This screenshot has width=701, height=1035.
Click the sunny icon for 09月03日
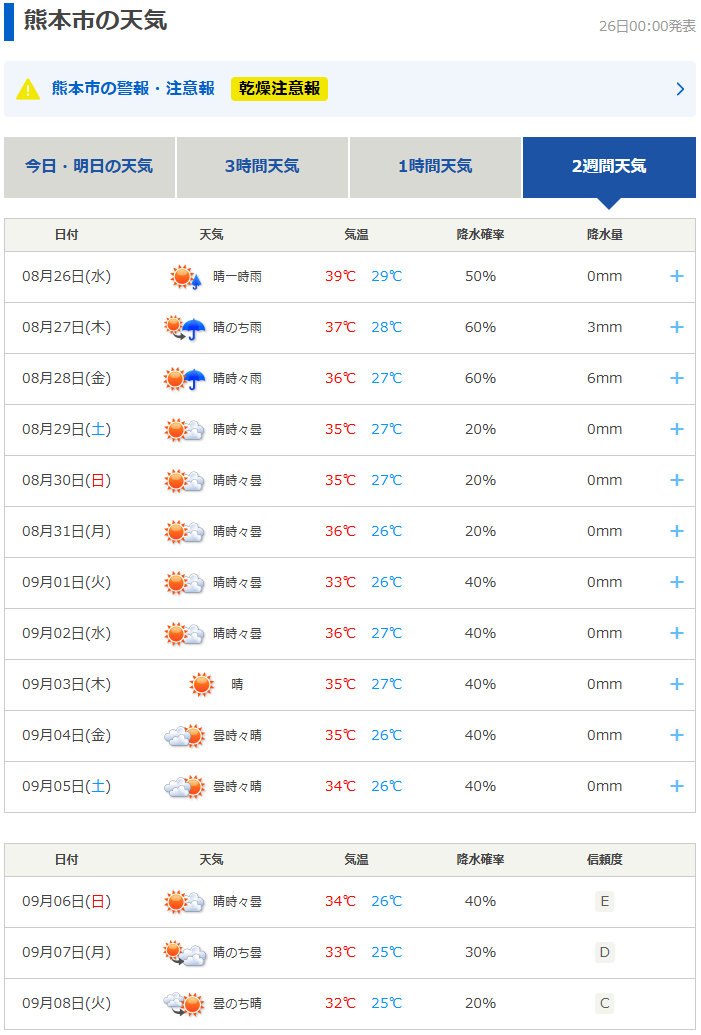(201, 684)
